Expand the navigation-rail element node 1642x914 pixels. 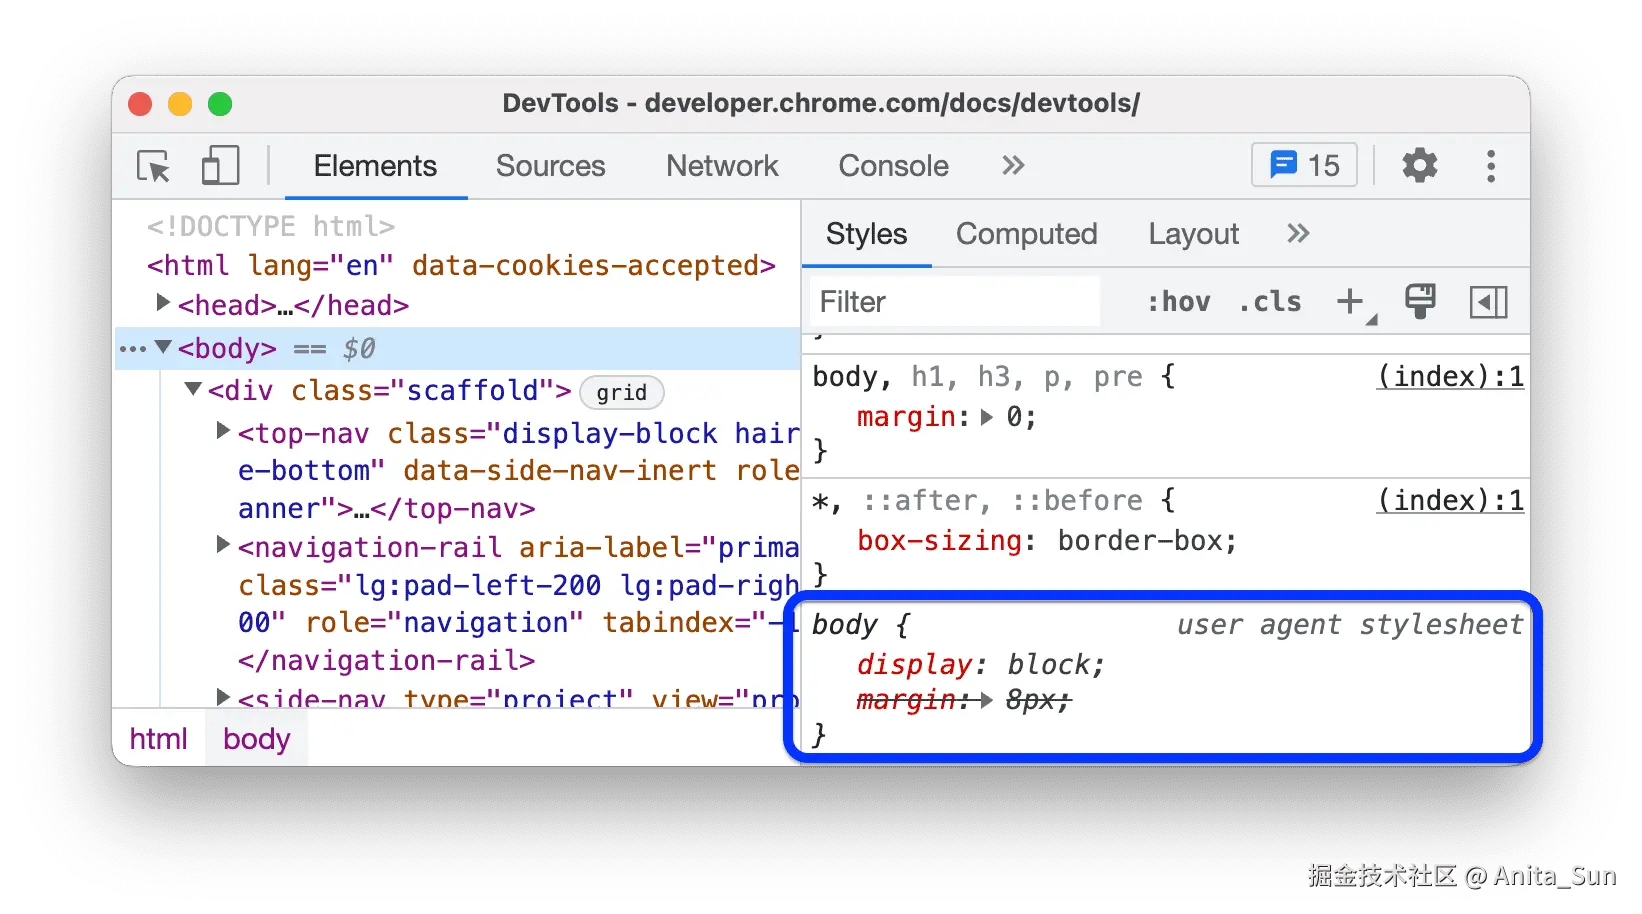click(224, 545)
